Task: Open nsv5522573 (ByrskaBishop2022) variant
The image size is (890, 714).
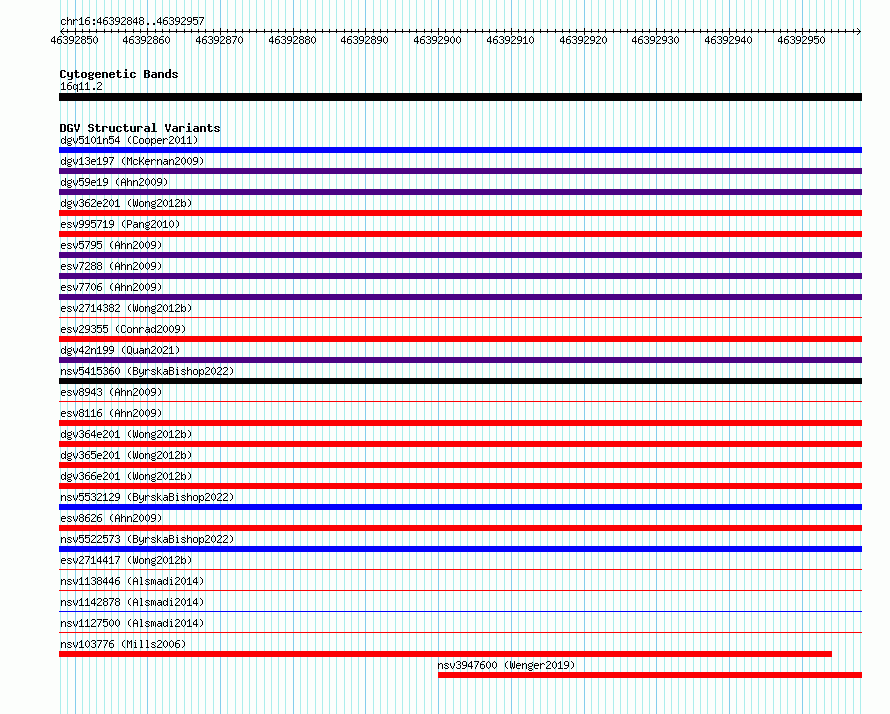Action: point(147,539)
